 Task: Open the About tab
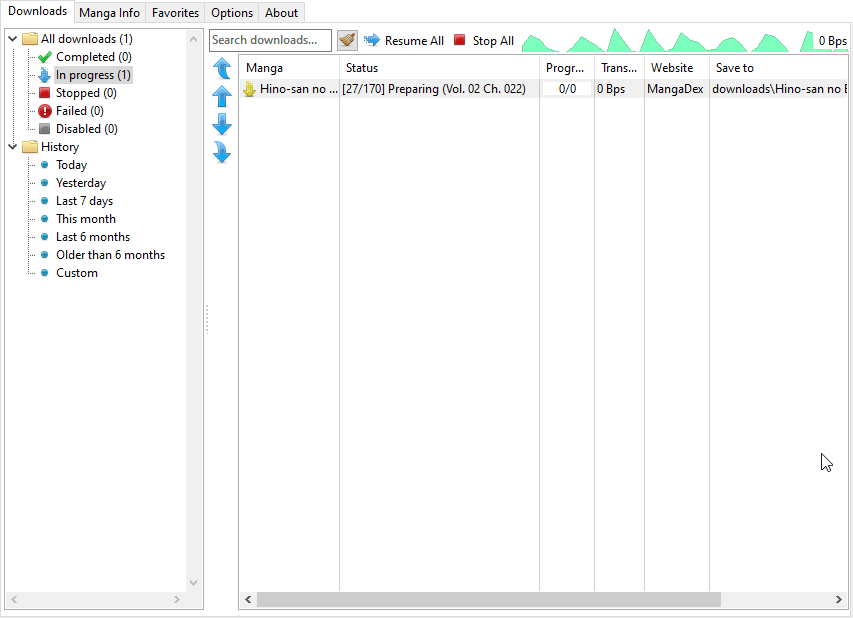[x=281, y=13]
